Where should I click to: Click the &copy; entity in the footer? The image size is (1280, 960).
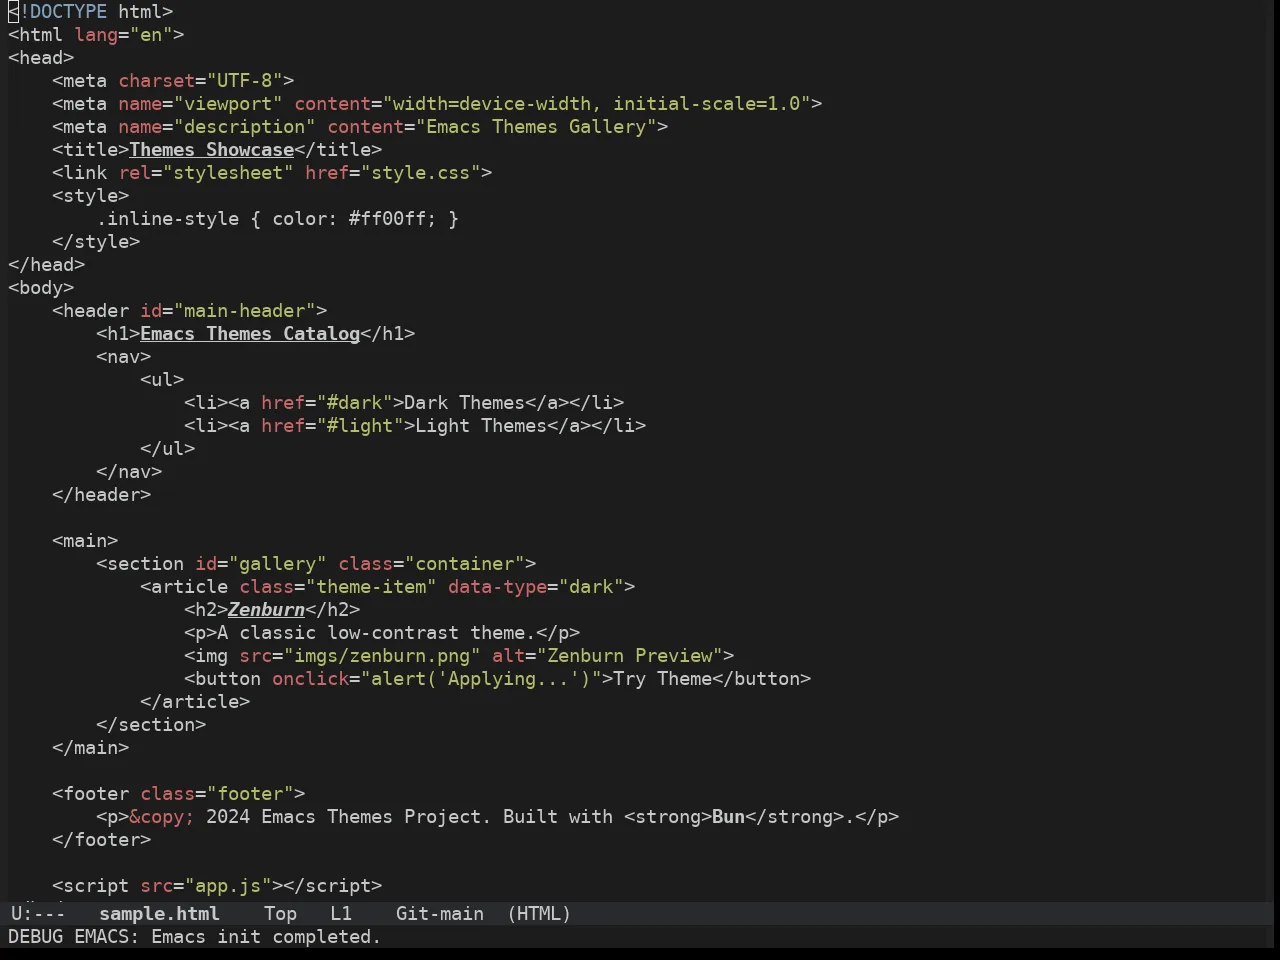[x=162, y=817]
